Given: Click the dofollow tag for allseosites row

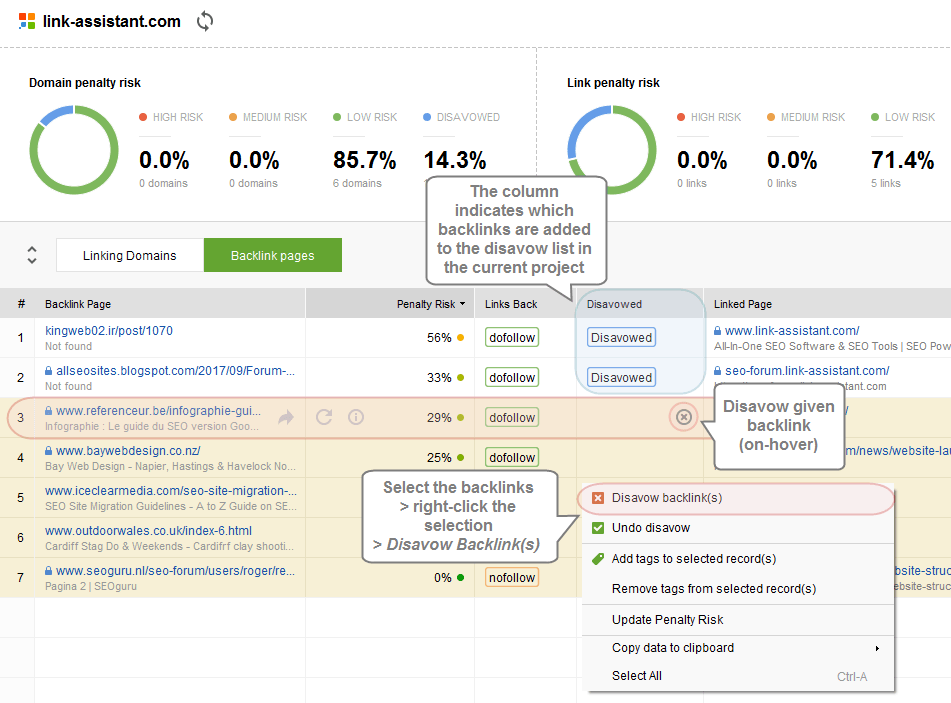Looking at the screenshot, I should coord(512,377).
